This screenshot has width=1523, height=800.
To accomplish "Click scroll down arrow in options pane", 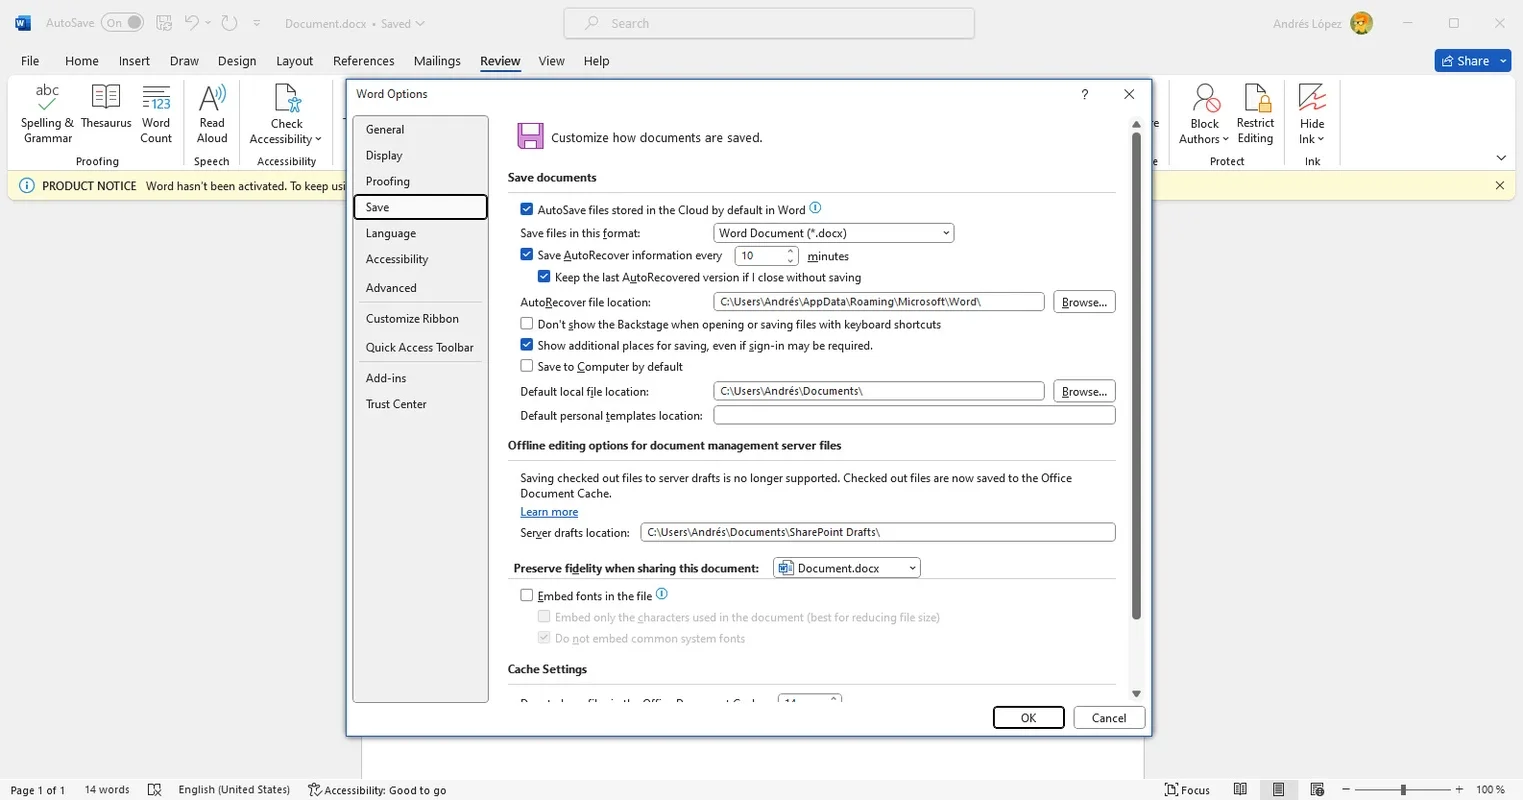I will point(1136,694).
